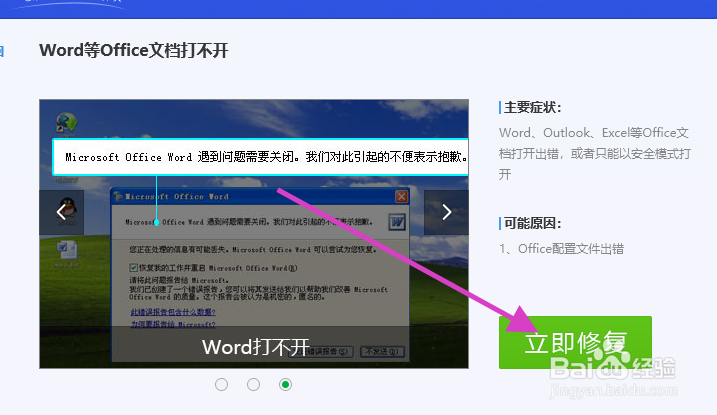The height and width of the screenshot is (415, 717).
Task: Click the 主要症状 section label
Action: 532,108
